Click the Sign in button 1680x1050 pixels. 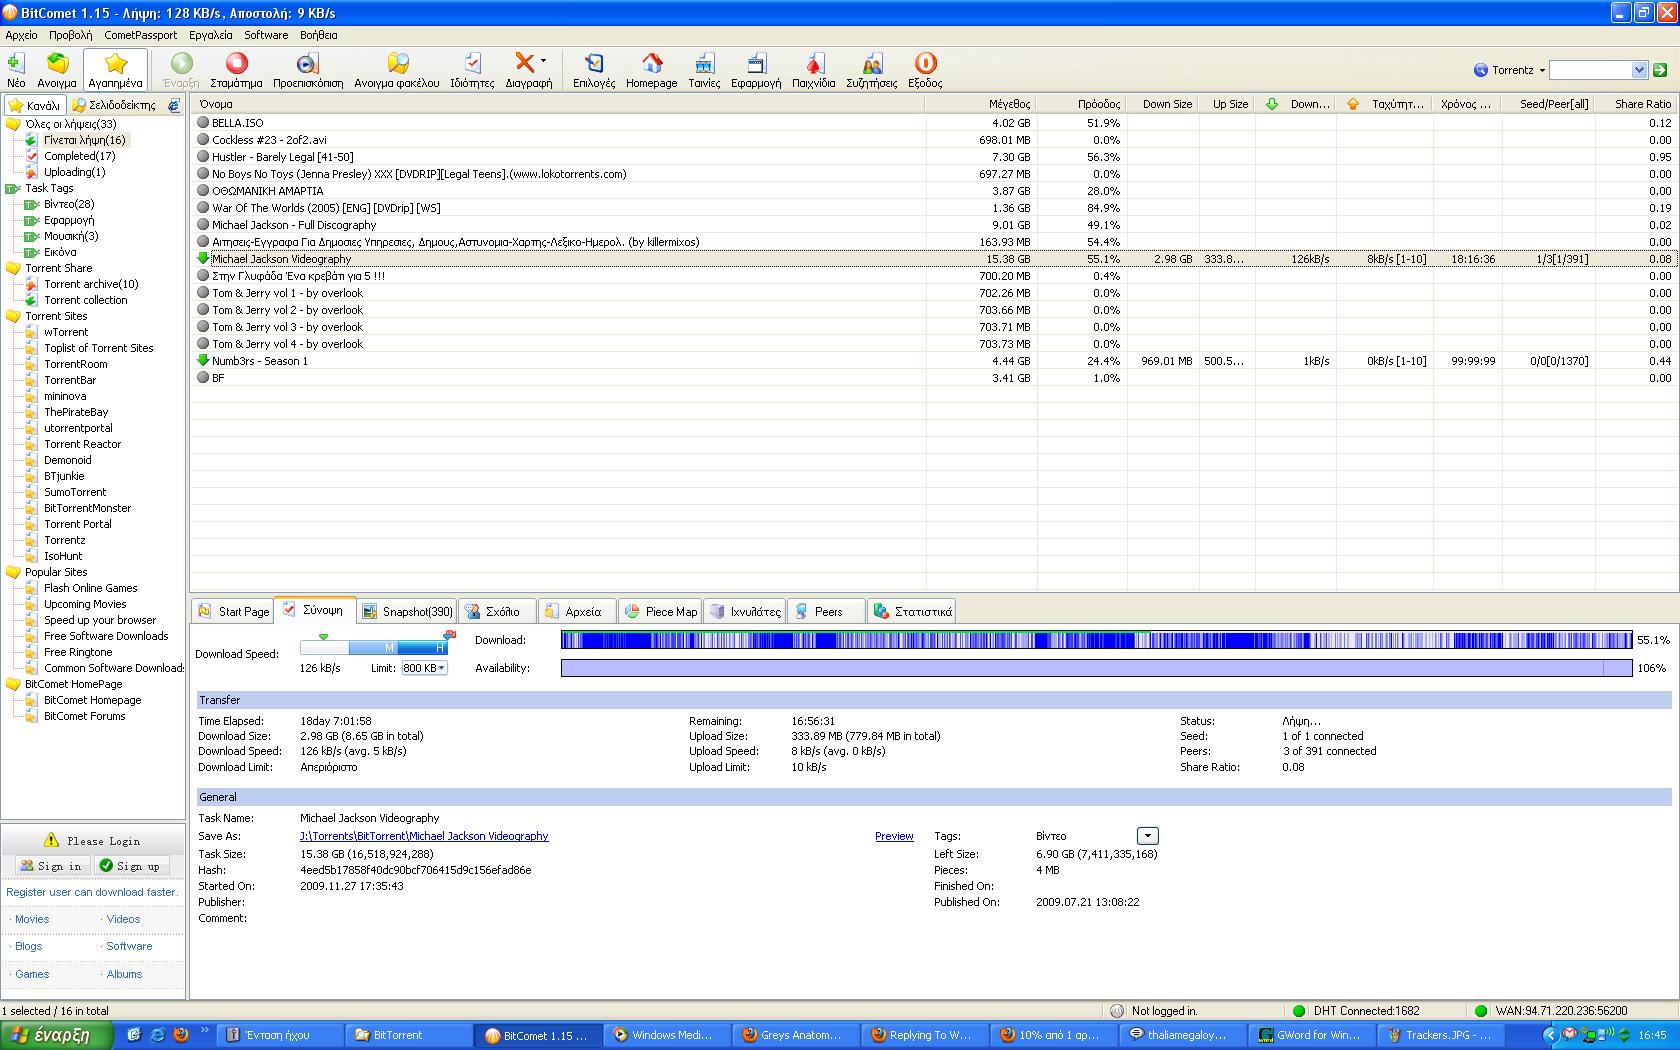tap(51, 866)
